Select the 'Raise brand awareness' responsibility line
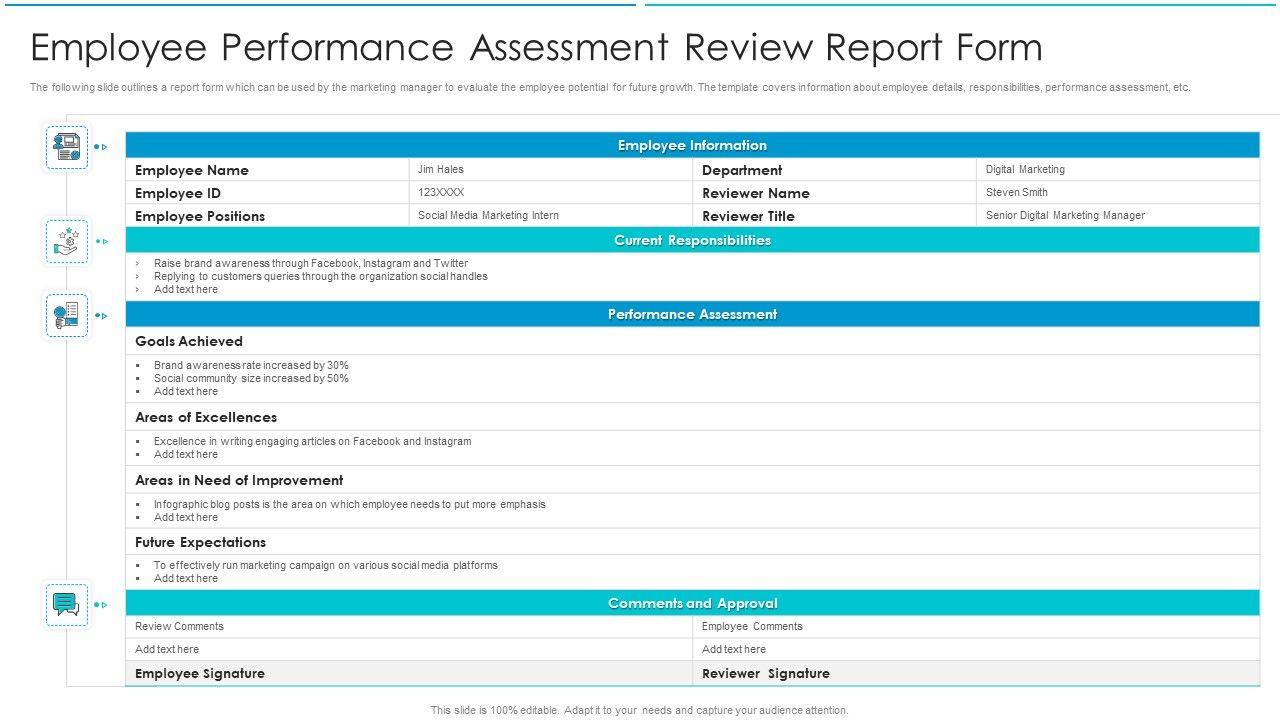This screenshot has height=720, width=1280. pos(311,263)
